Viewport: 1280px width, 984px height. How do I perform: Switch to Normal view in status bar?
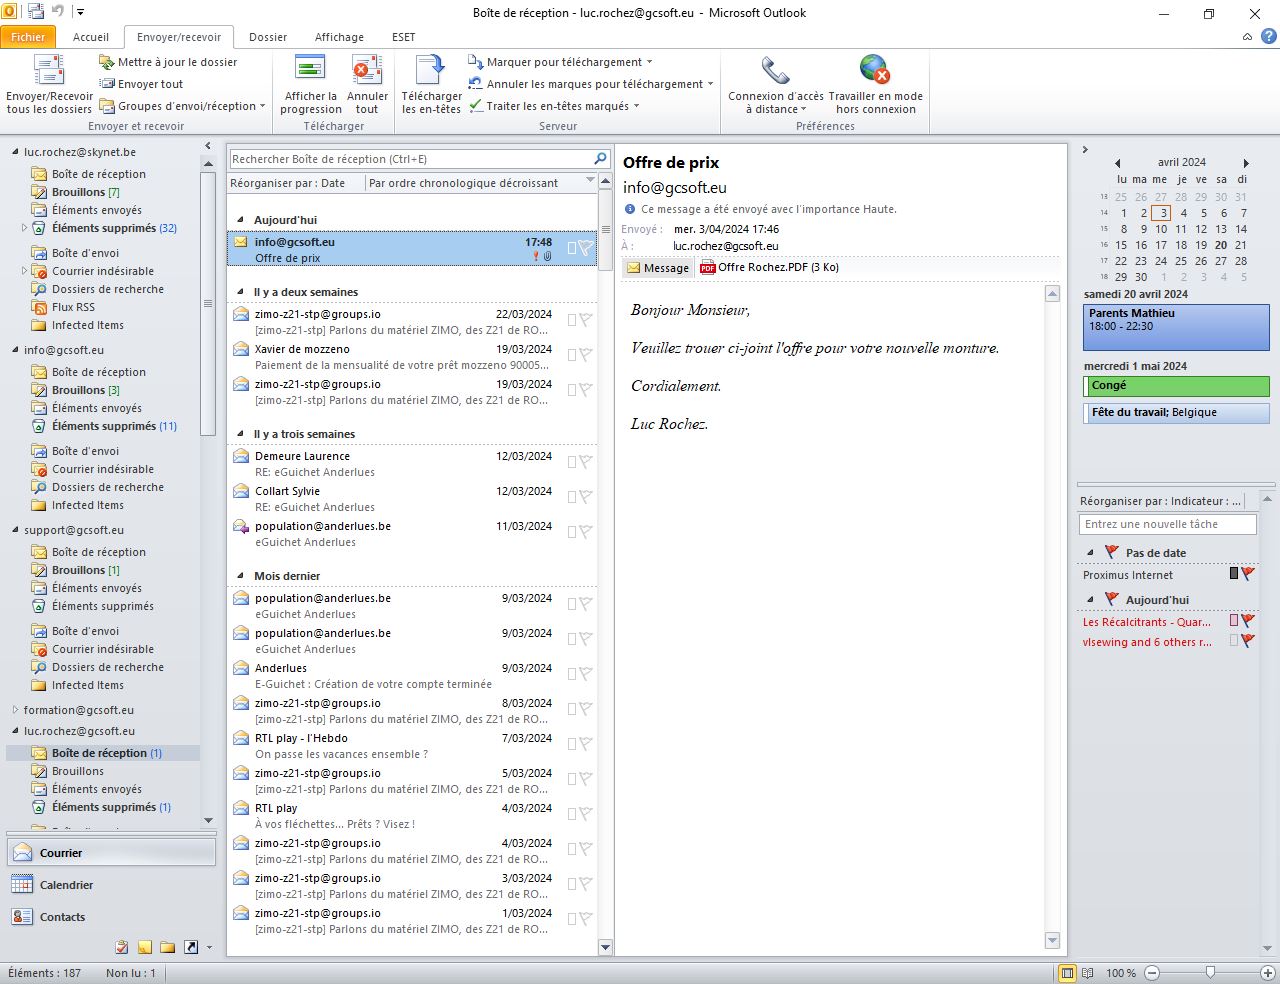coord(1067,973)
